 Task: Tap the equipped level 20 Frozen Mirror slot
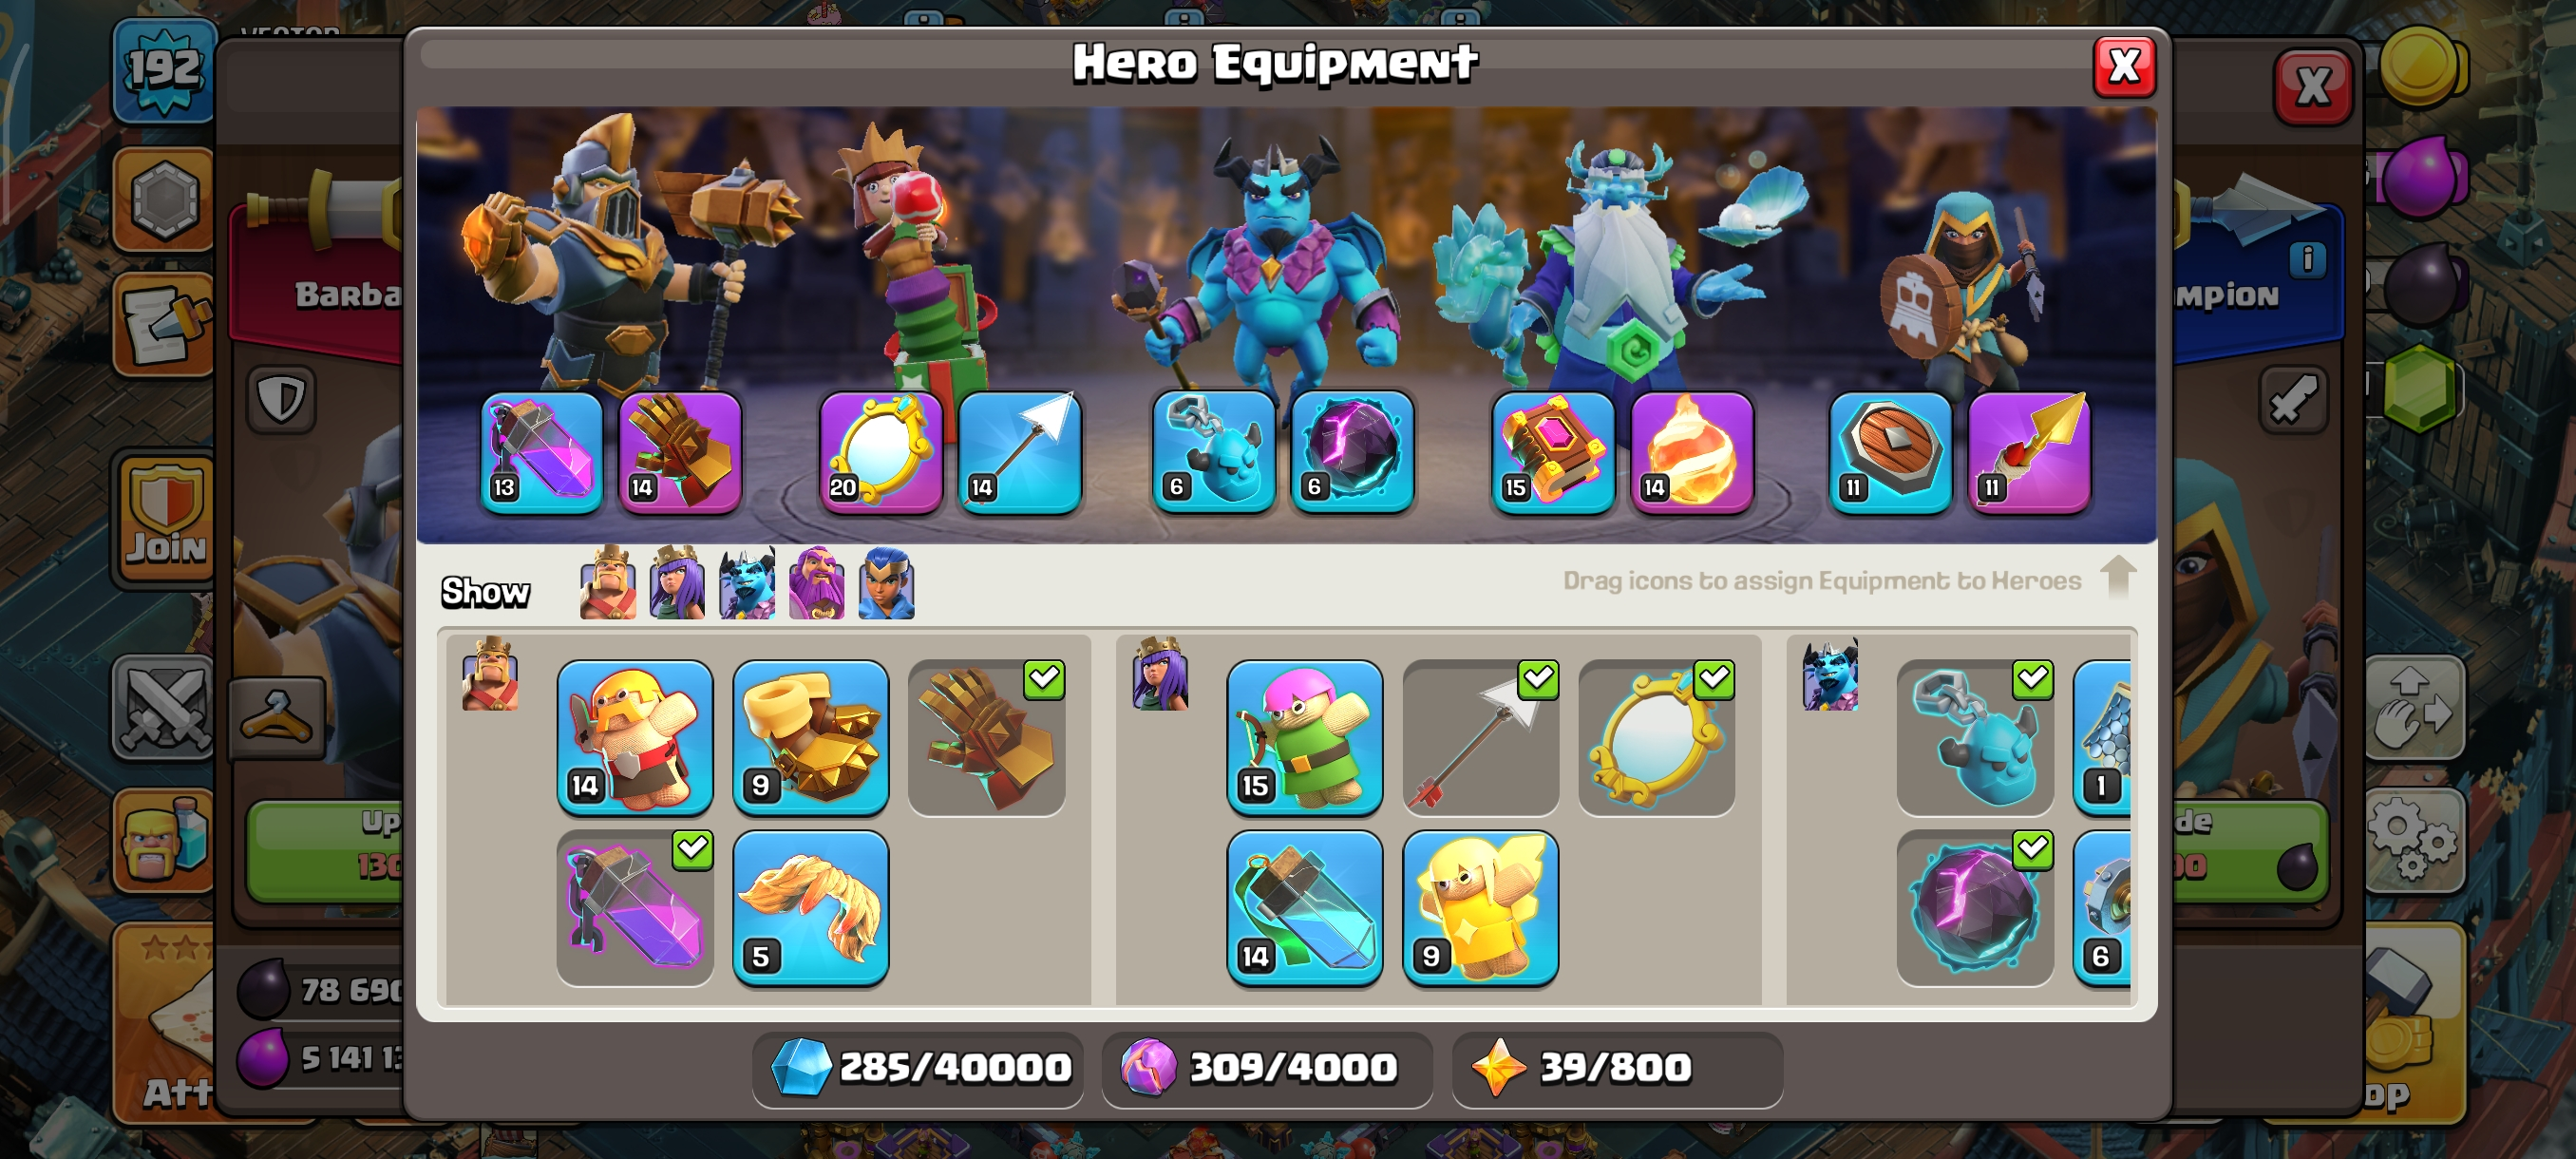(x=881, y=452)
